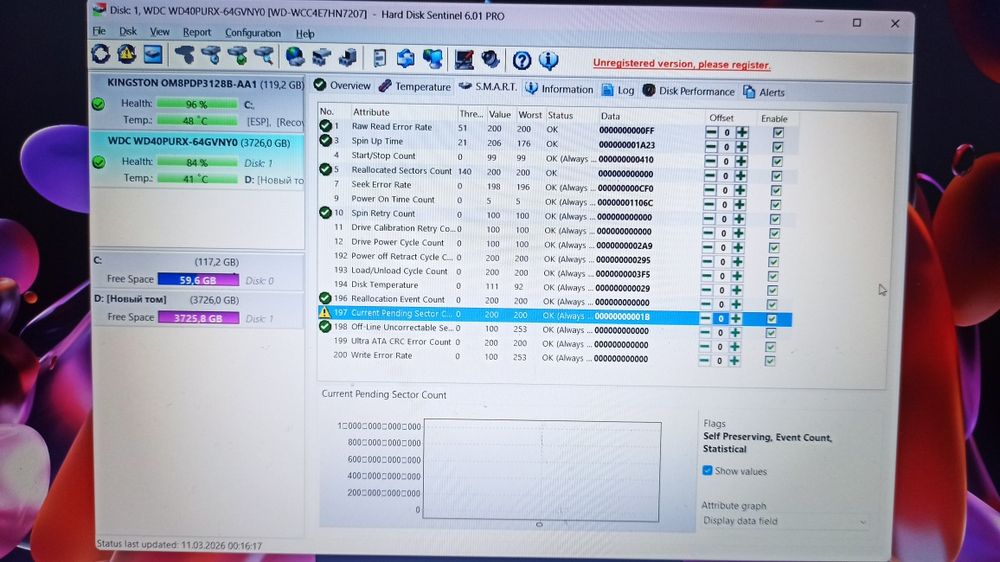Switch to the Log tab
Image resolution: width=1000 pixels, height=562 pixels.
click(x=618, y=90)
